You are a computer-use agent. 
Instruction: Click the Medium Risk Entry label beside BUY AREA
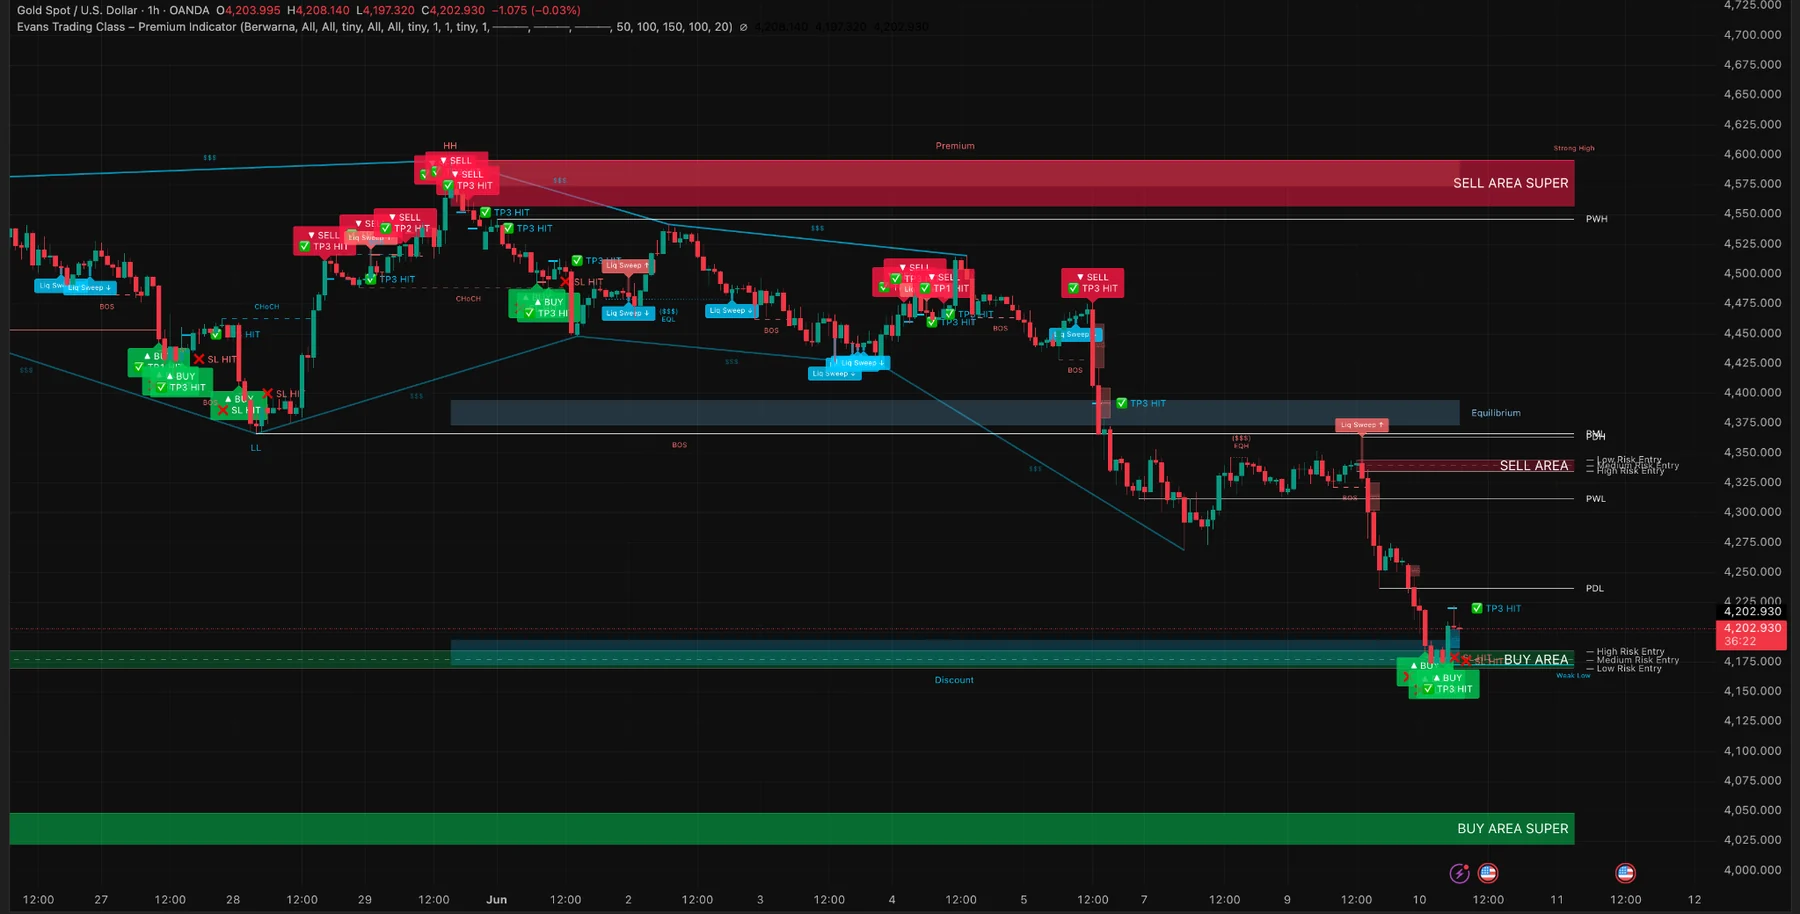(1638, 660)
